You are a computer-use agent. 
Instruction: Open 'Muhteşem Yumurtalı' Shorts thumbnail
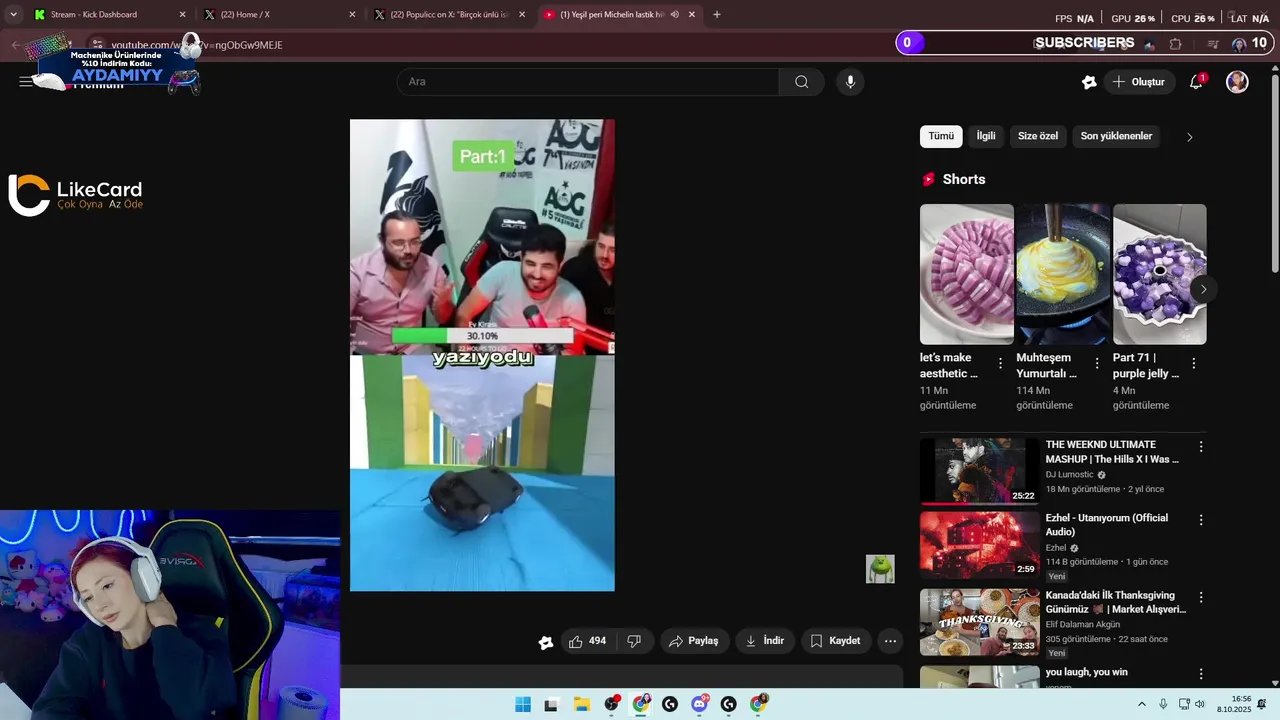[x=1063, y=274]
